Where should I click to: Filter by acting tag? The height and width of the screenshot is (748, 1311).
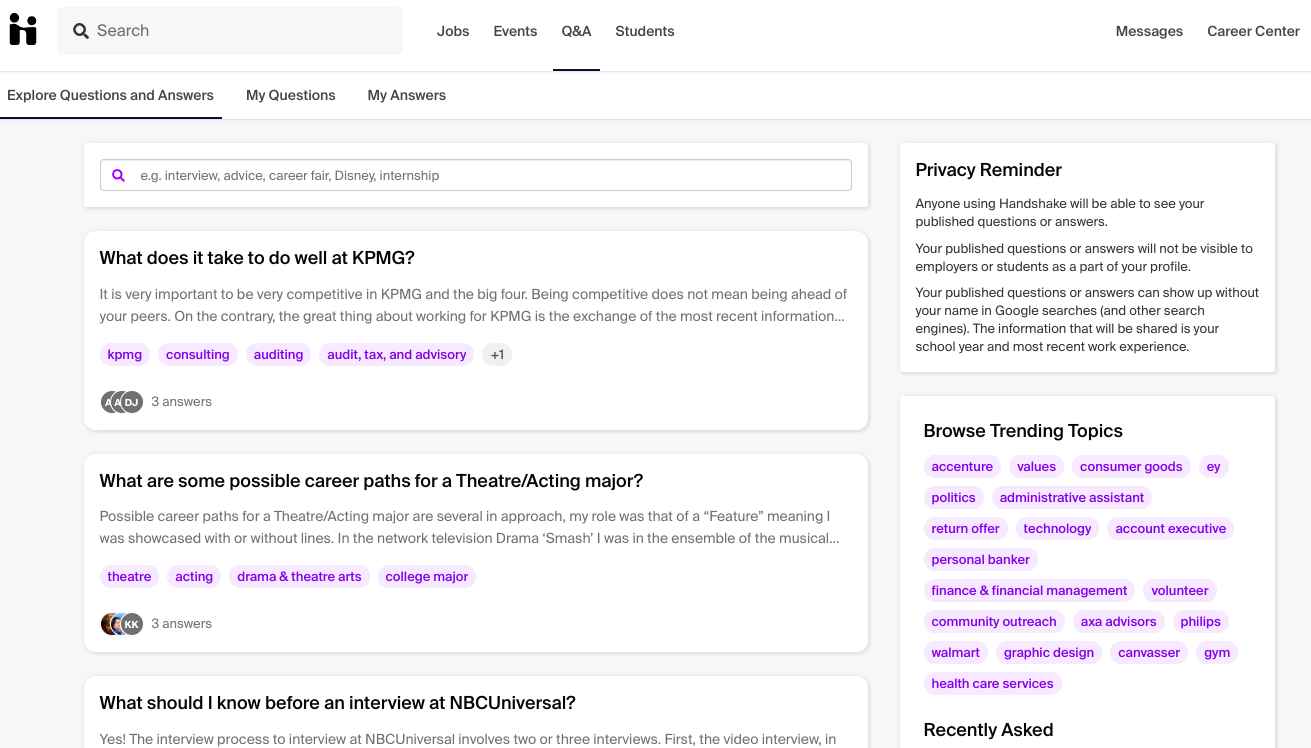(194, 576)
